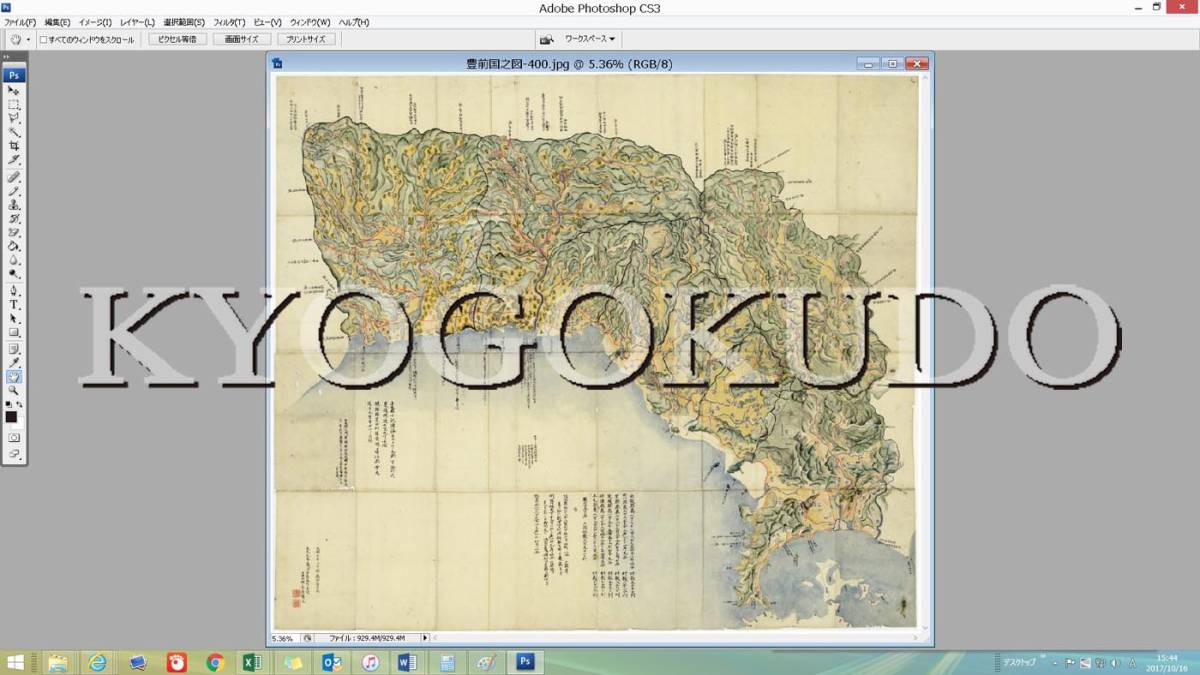Viewport: 1200px width, 675px height.
Task: Select the Zoom tool
Action: point(14,391)
